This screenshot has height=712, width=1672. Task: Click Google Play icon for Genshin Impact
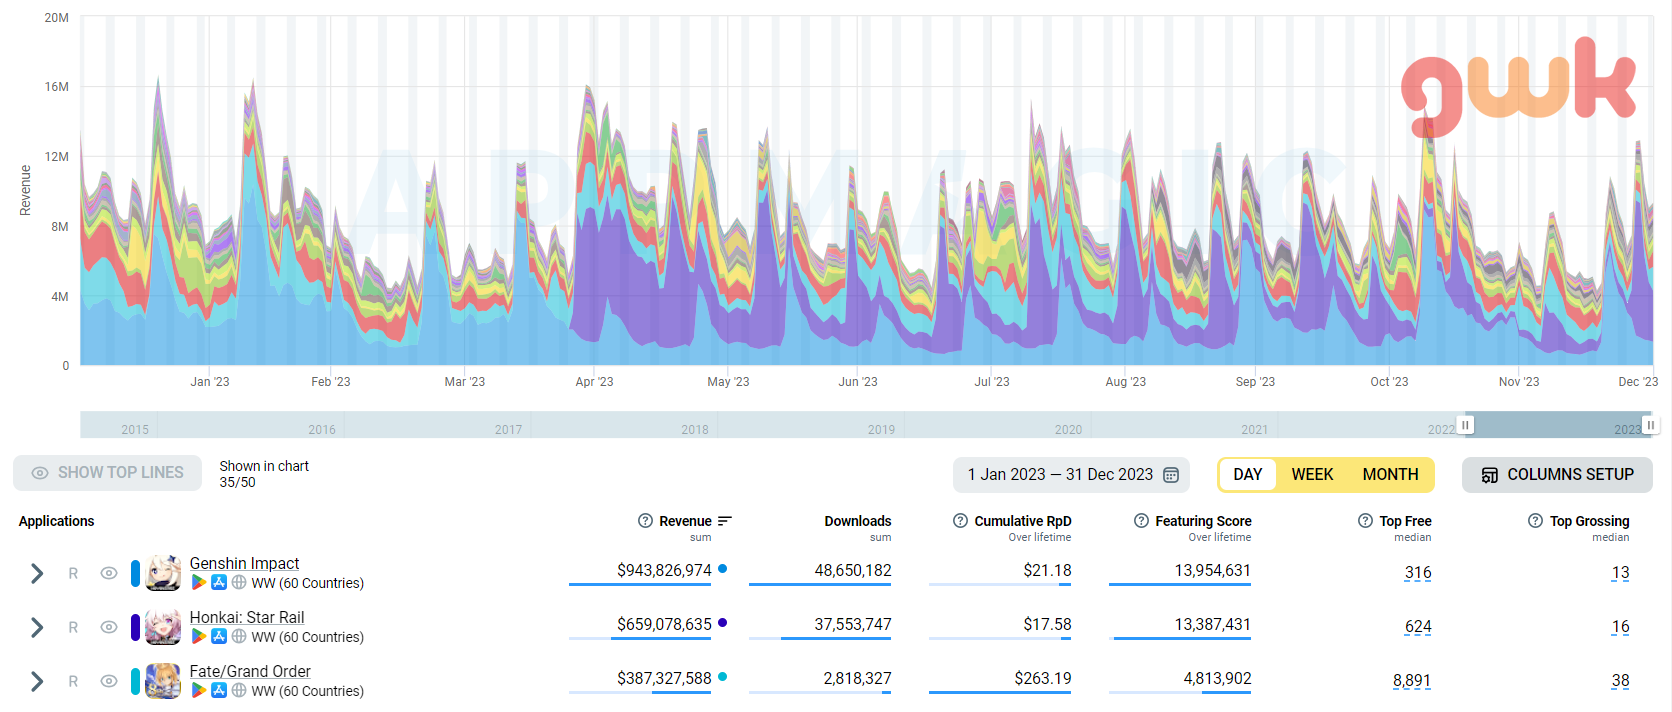coord(199,583)
